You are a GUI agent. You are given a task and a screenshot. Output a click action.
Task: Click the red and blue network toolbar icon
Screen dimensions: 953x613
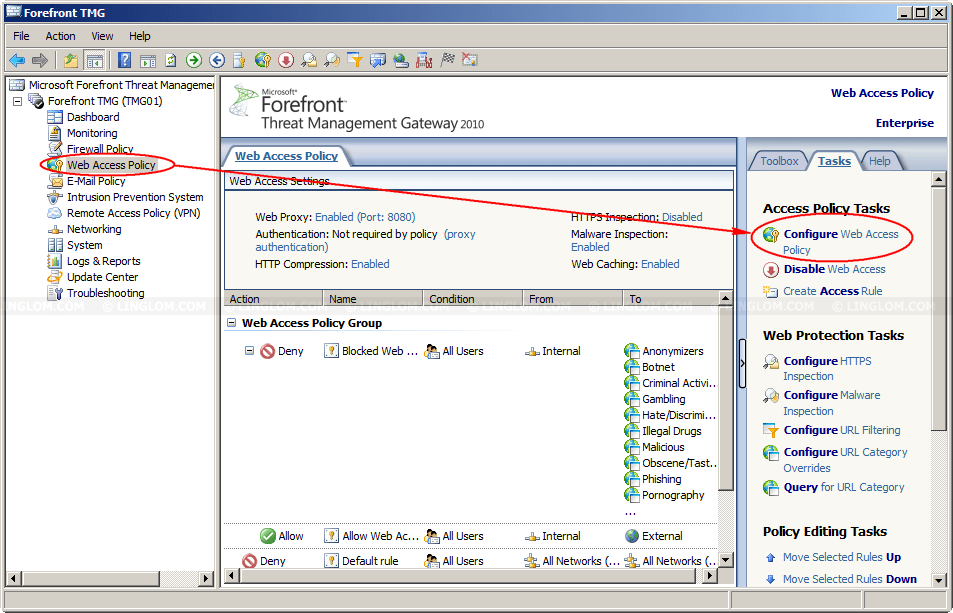tap(424, 60)
